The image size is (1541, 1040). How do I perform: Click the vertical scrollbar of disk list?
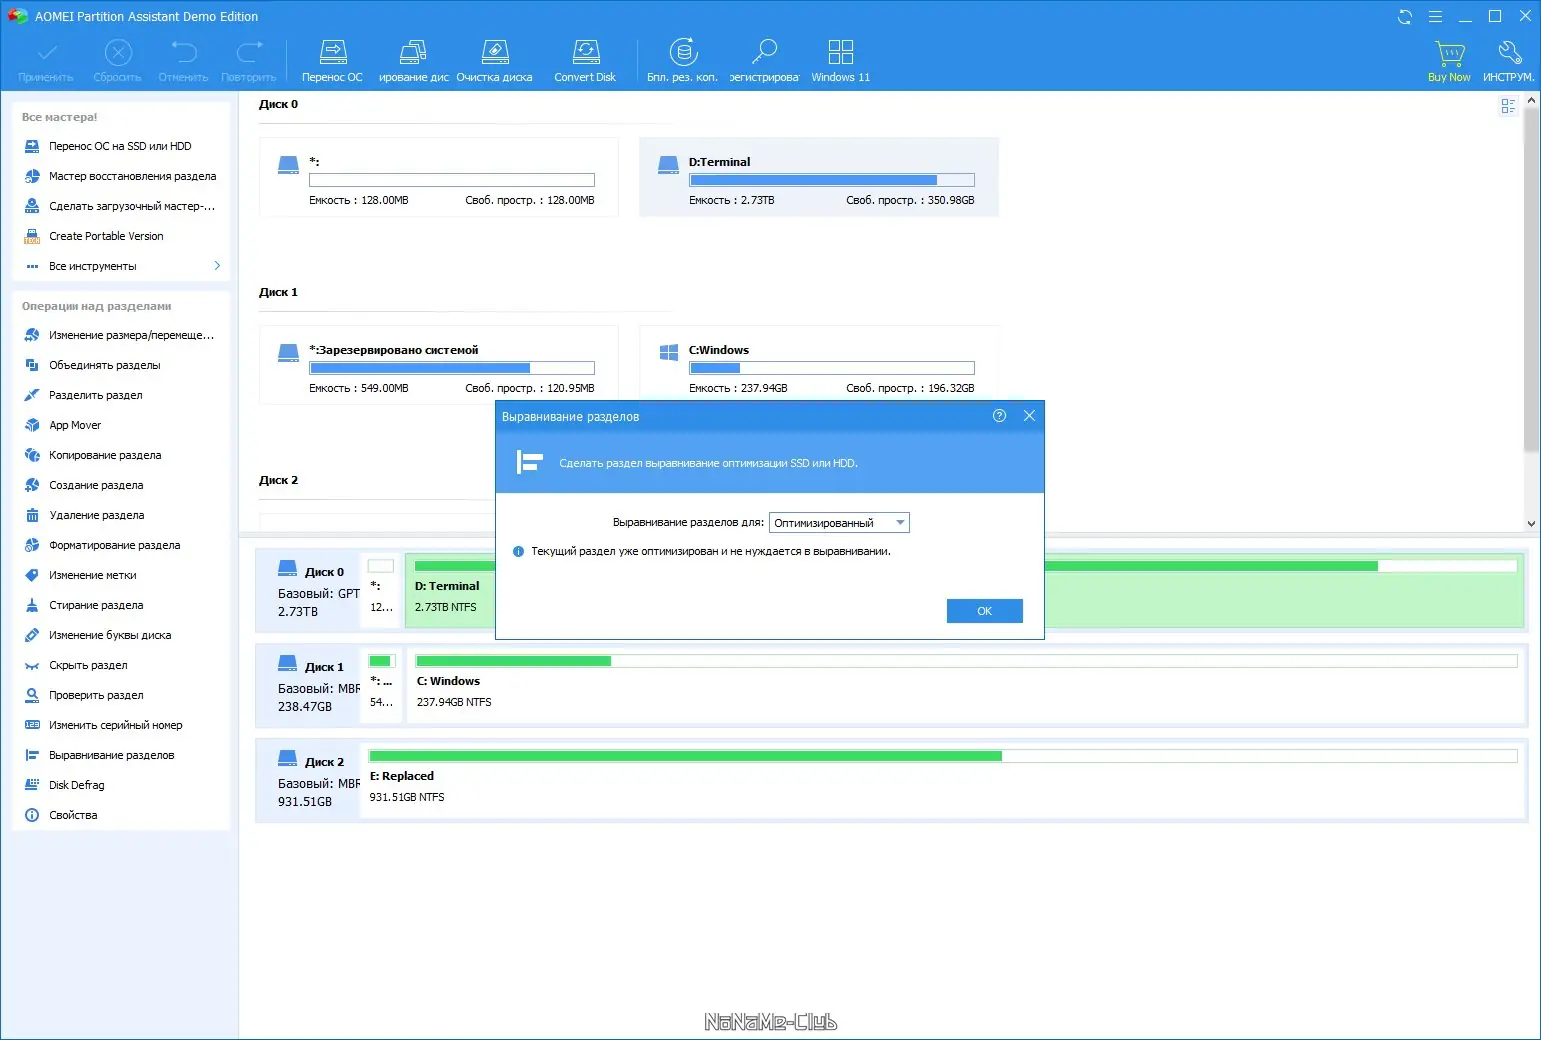[x=1531, y=280]
